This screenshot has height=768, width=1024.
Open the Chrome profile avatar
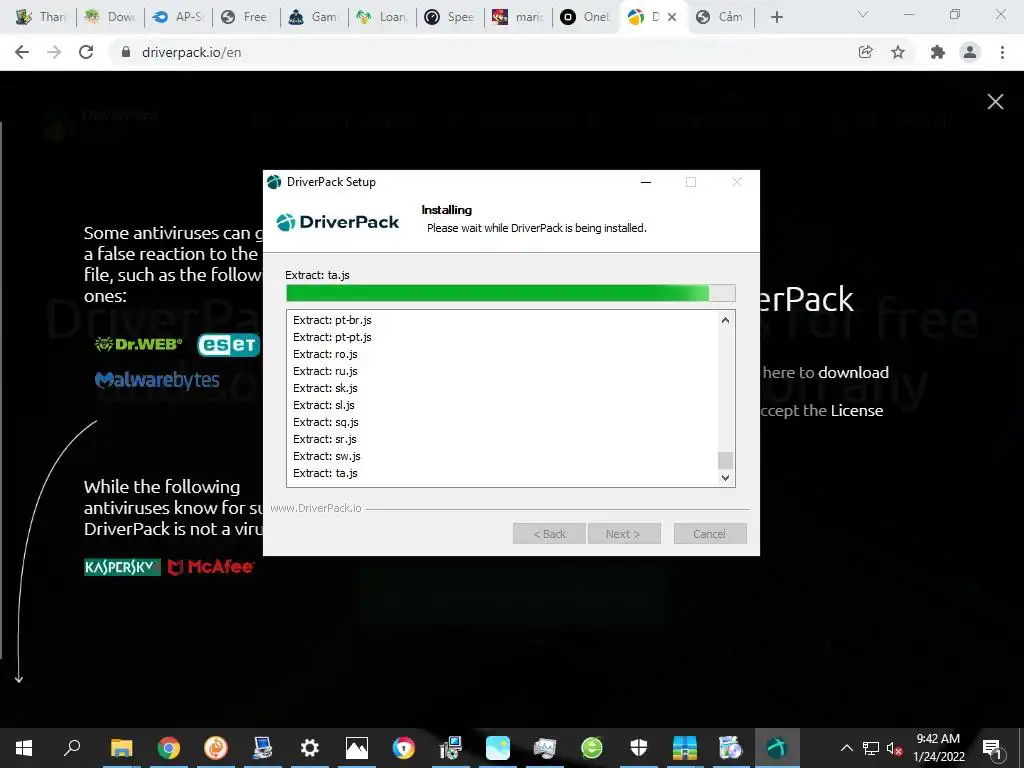pos(970,52)
